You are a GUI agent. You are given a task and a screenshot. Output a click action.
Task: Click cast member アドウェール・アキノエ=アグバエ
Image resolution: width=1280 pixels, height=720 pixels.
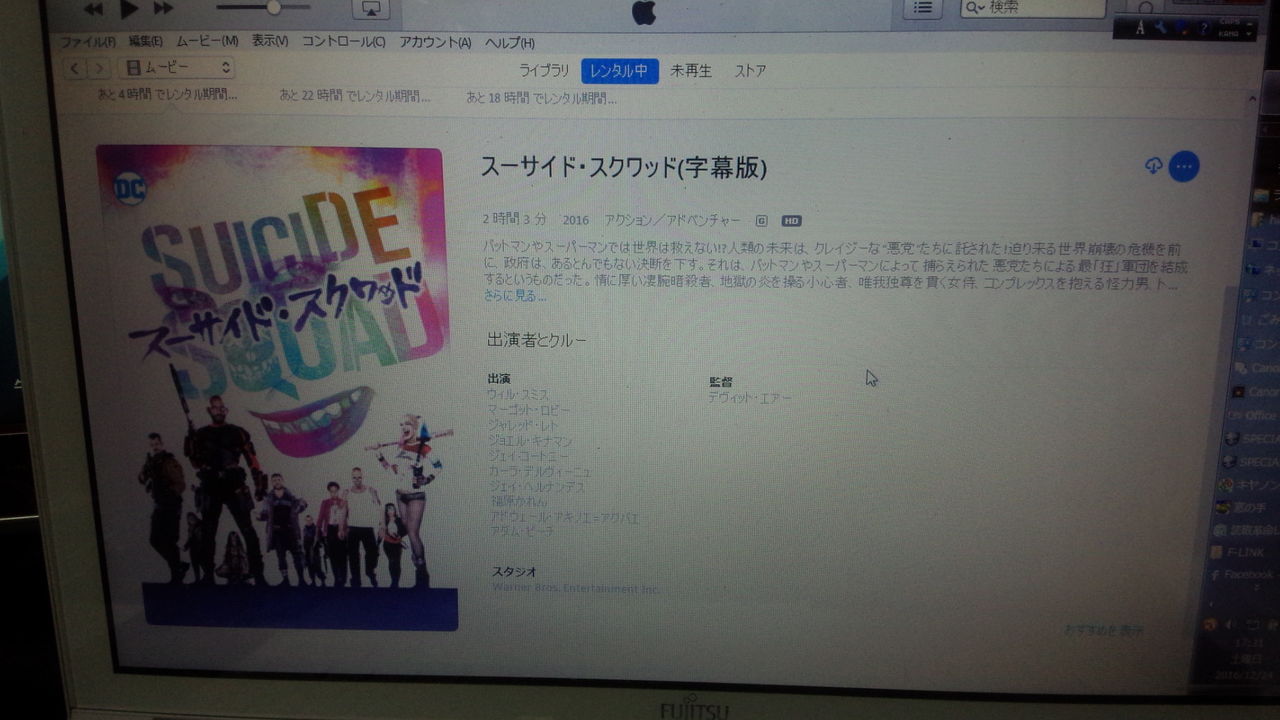point(564,517)
